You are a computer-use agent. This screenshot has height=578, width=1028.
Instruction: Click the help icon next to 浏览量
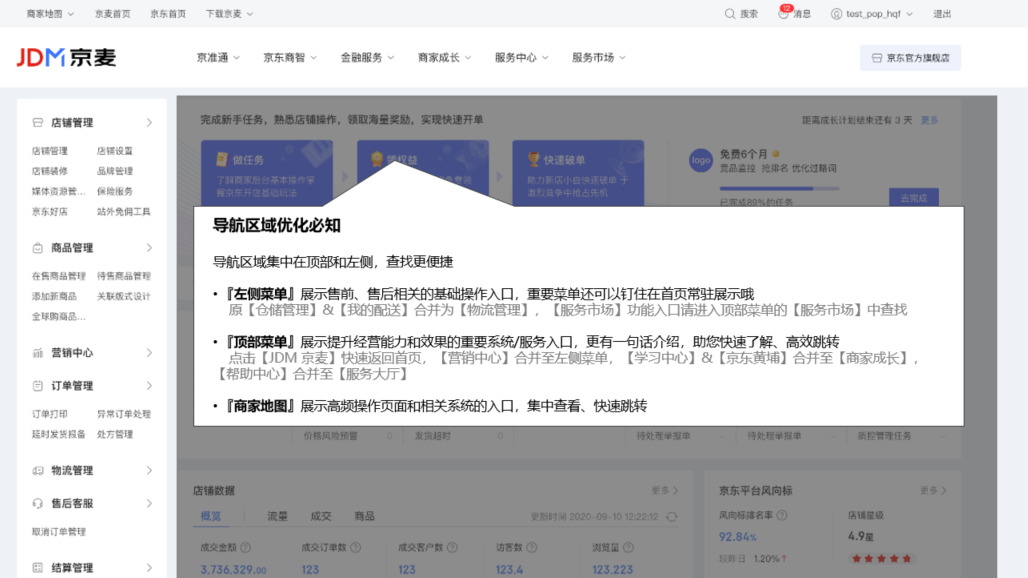pos(628,547)
